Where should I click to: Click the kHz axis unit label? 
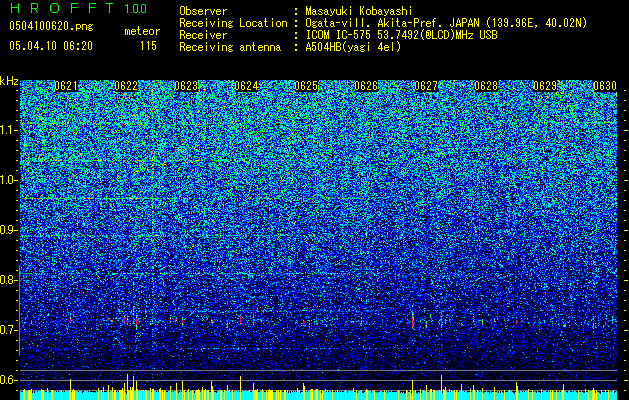click(9, 81)
